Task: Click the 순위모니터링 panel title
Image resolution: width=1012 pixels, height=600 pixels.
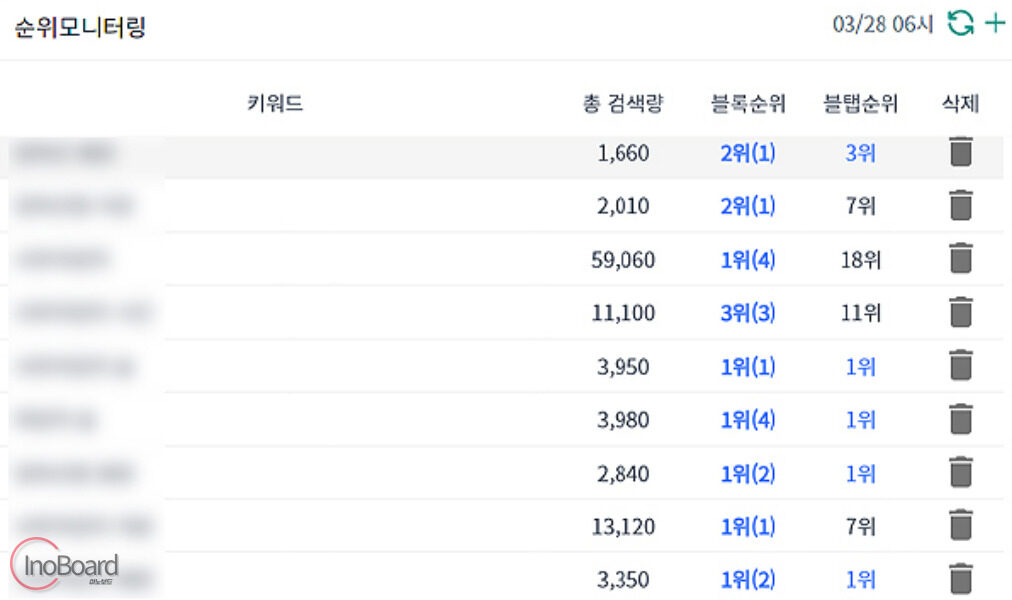Action: pos(80,27)
